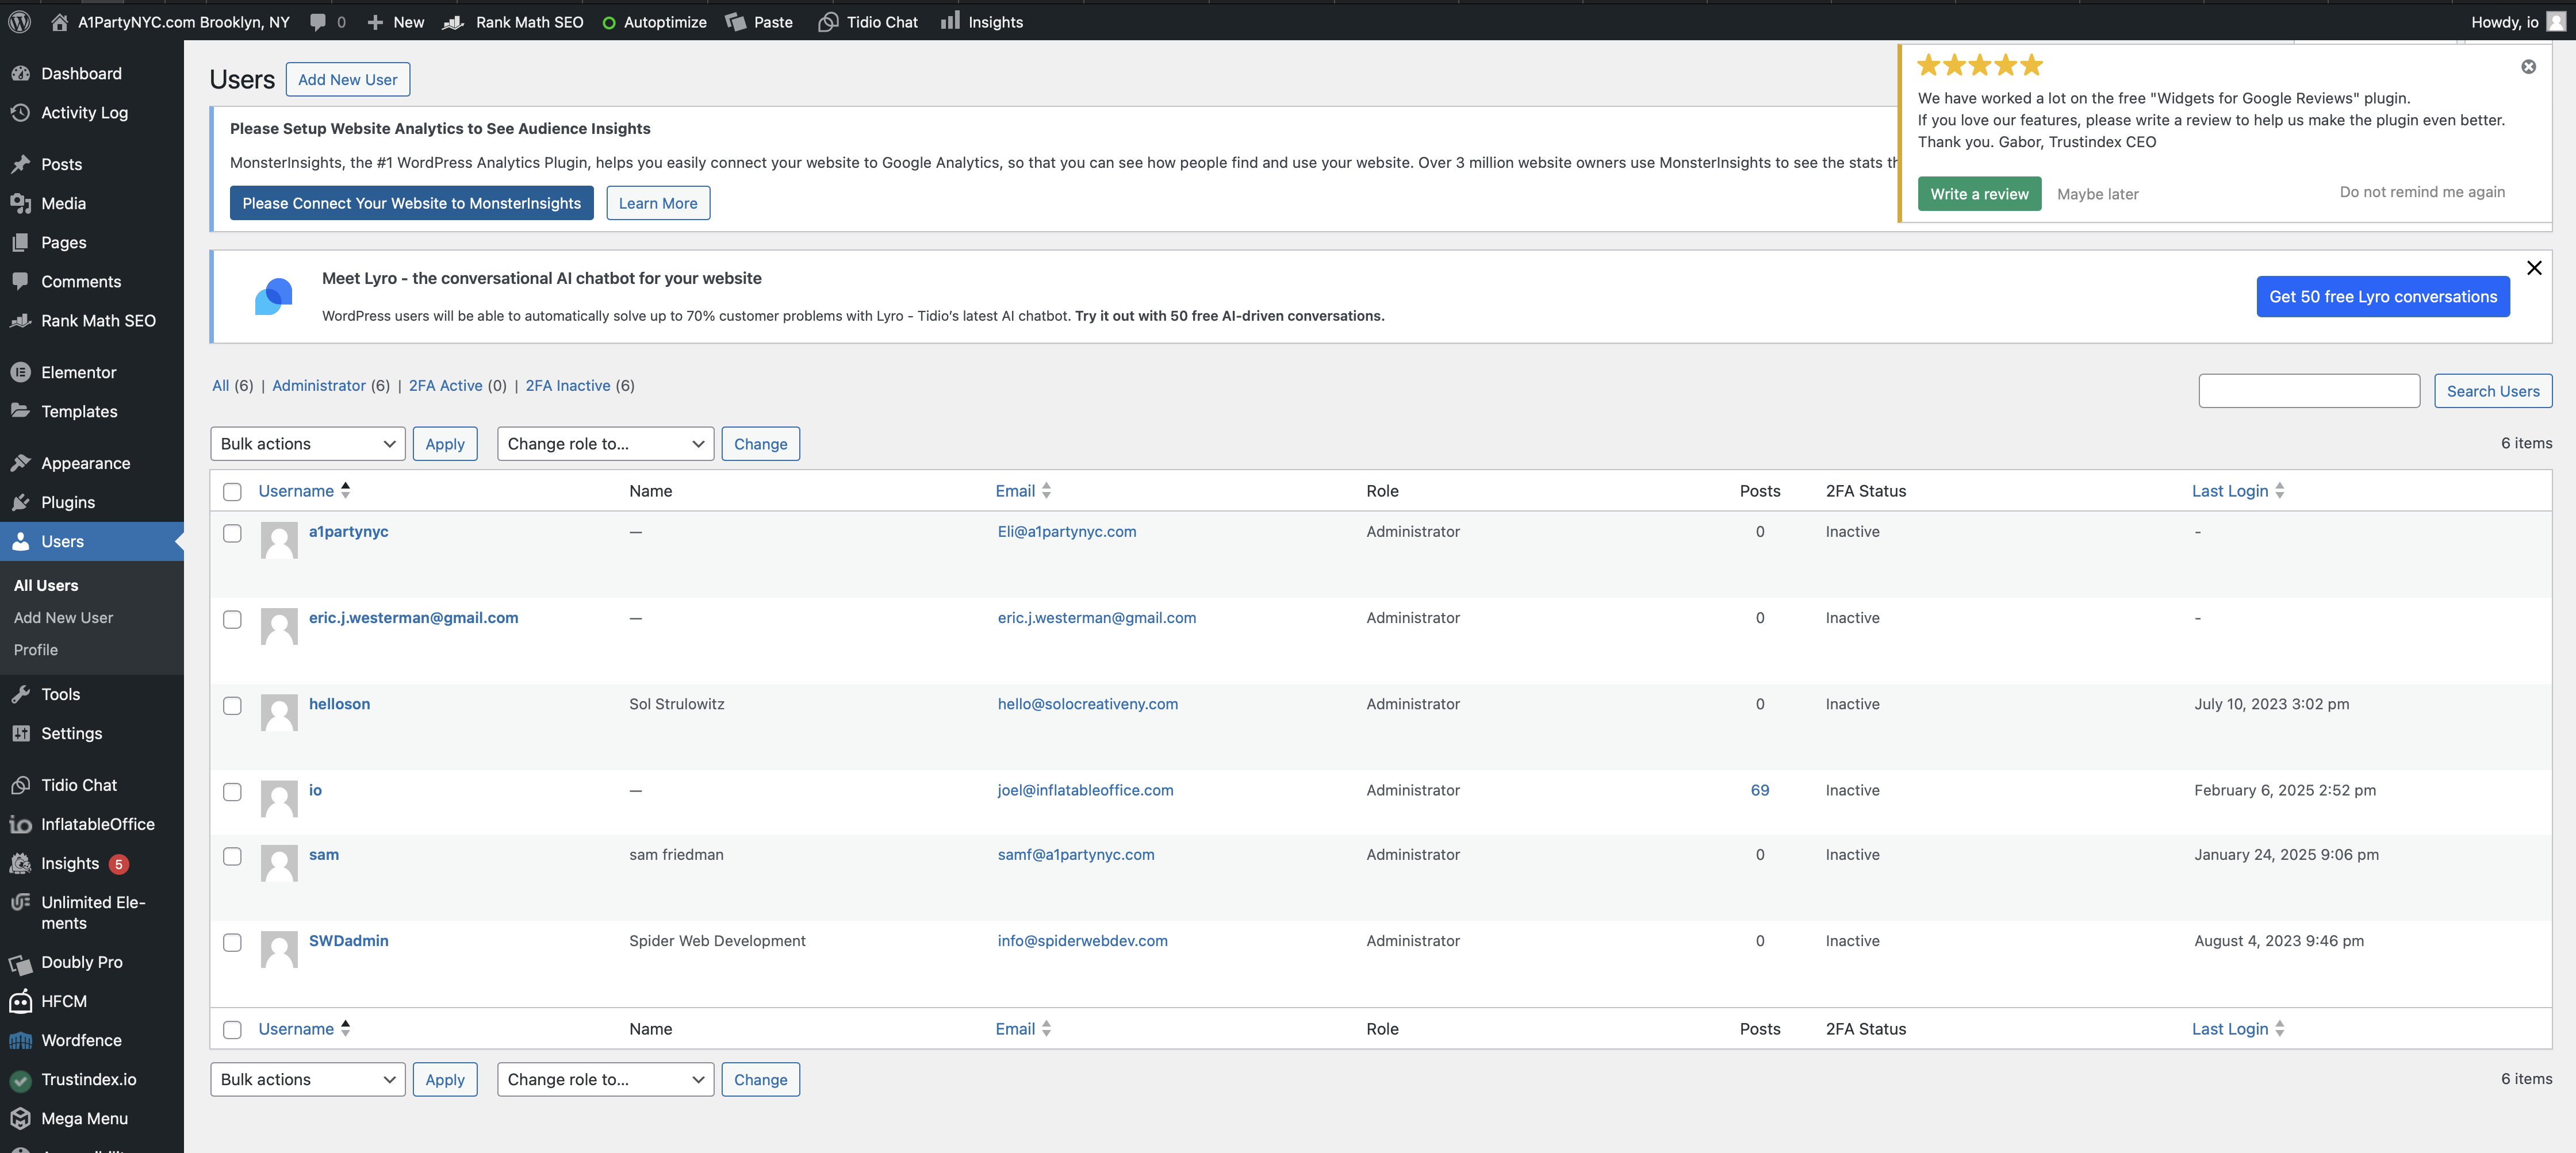Click the WordPress logo icon in admin bar
The image size is (2576, 1153).
(19, 22)
